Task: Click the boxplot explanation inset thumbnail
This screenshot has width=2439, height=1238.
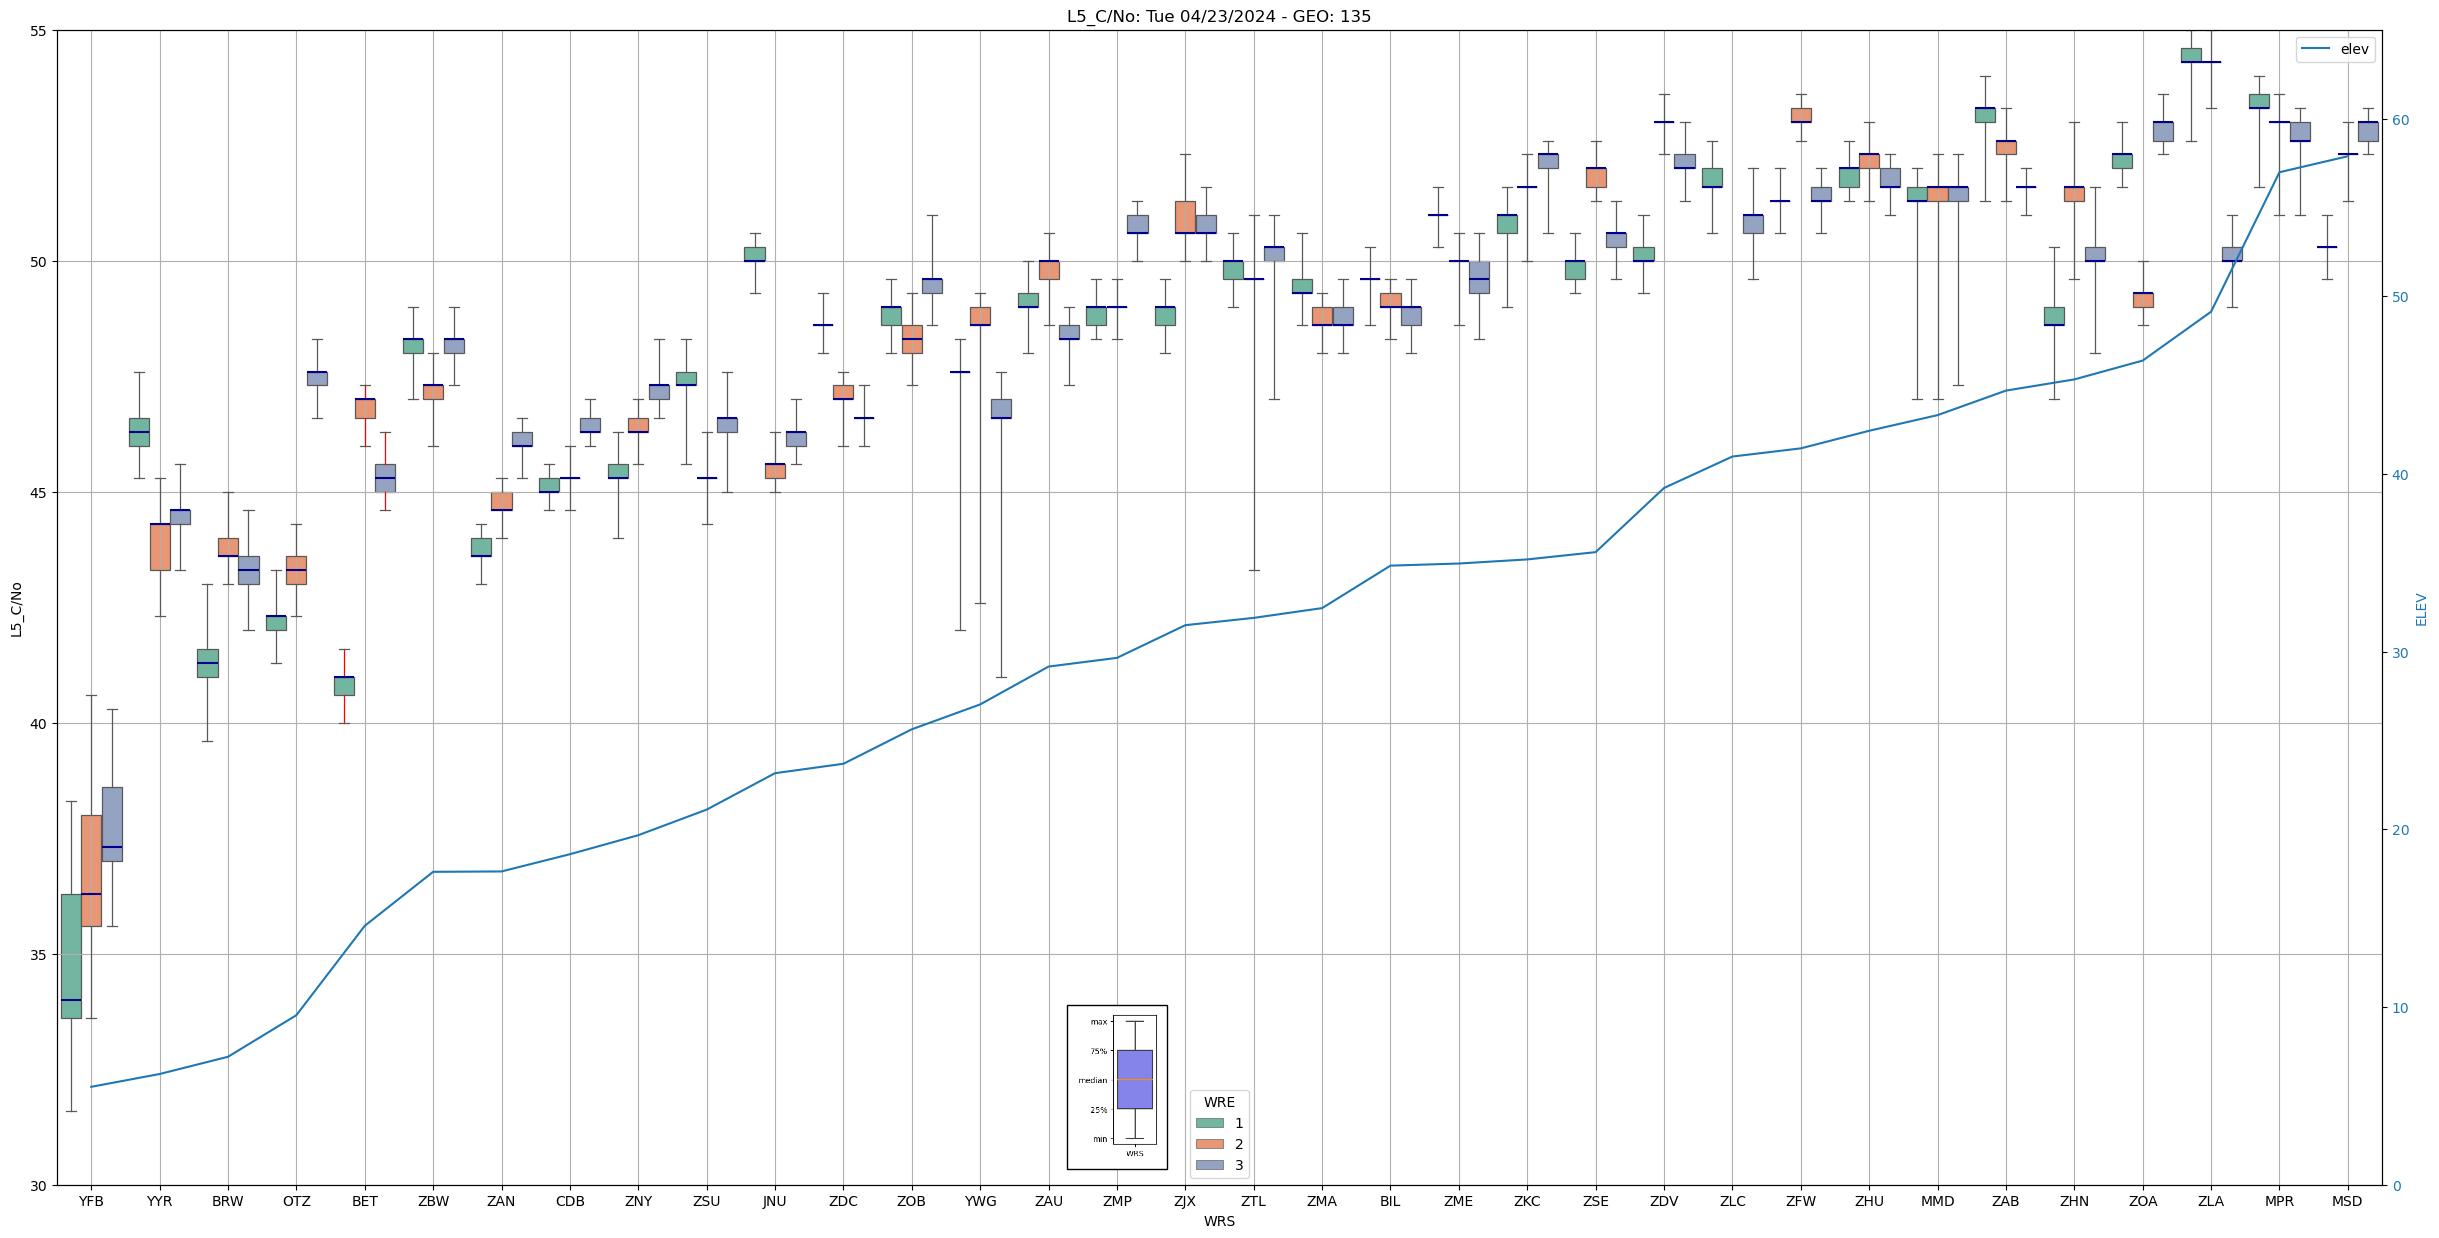Action: pyautogui.click(x=1117, y=1087)
